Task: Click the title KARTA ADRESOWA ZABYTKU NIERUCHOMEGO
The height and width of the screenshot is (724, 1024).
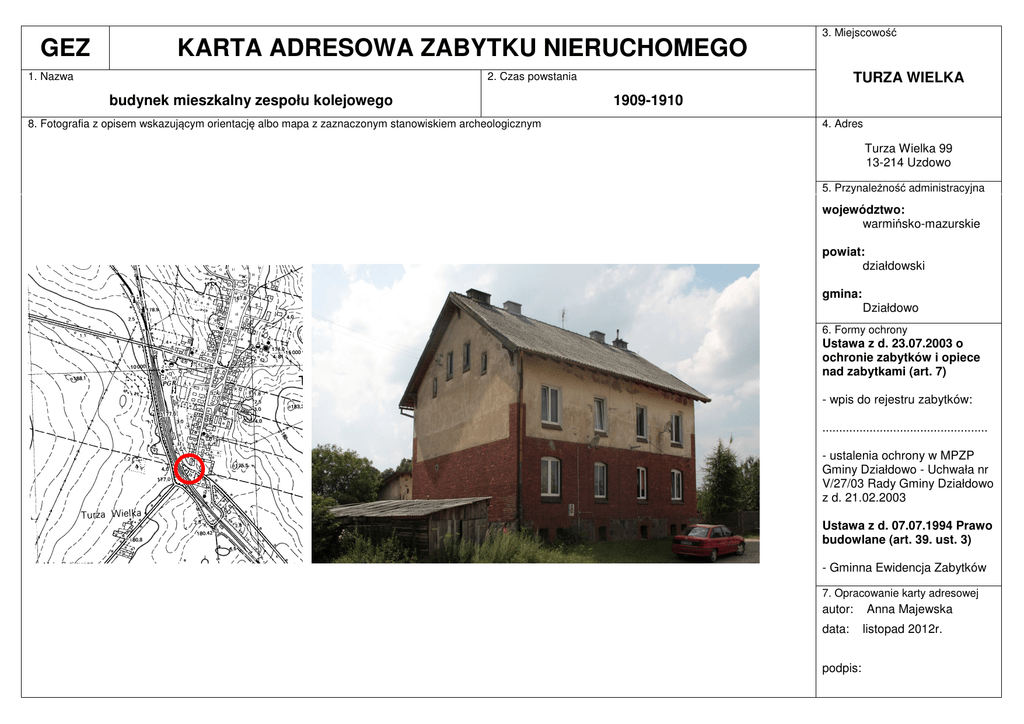Action: tap(461, 48)
